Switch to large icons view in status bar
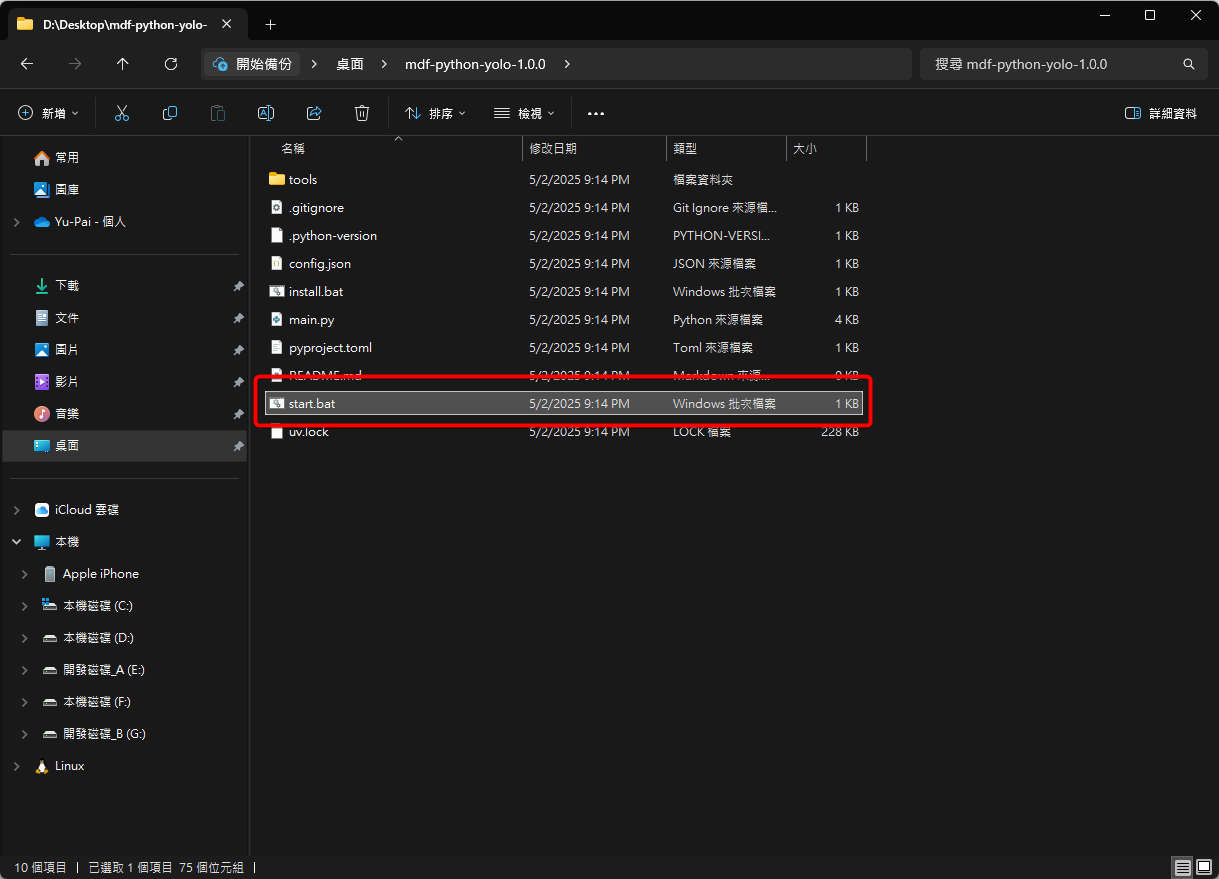 click(1203, 867)
